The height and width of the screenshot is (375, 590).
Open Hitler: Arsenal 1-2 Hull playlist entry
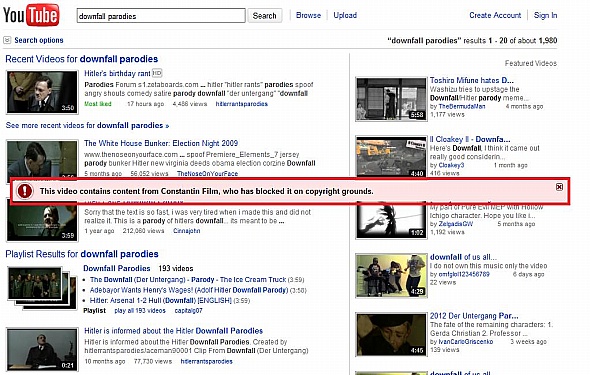[x=160, y=301]
